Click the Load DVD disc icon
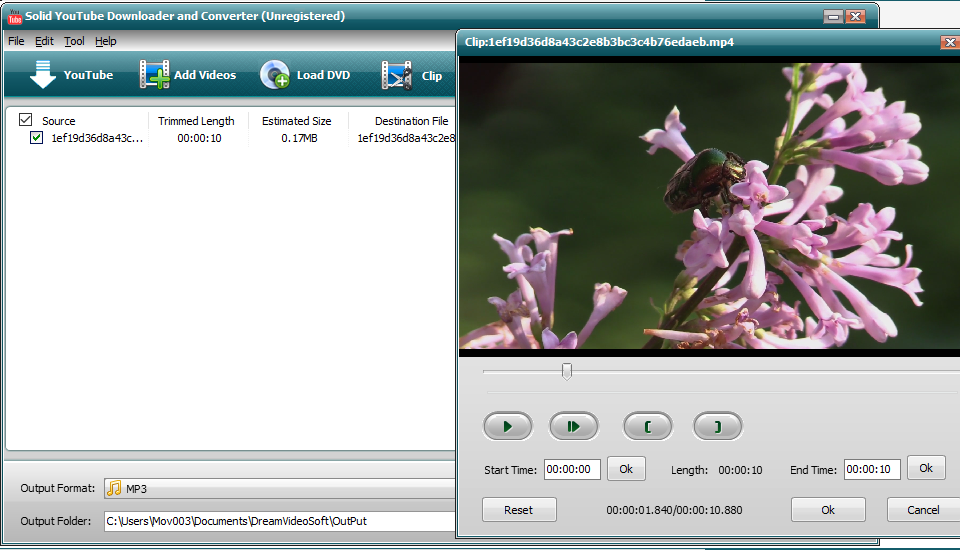 [275, 75]
